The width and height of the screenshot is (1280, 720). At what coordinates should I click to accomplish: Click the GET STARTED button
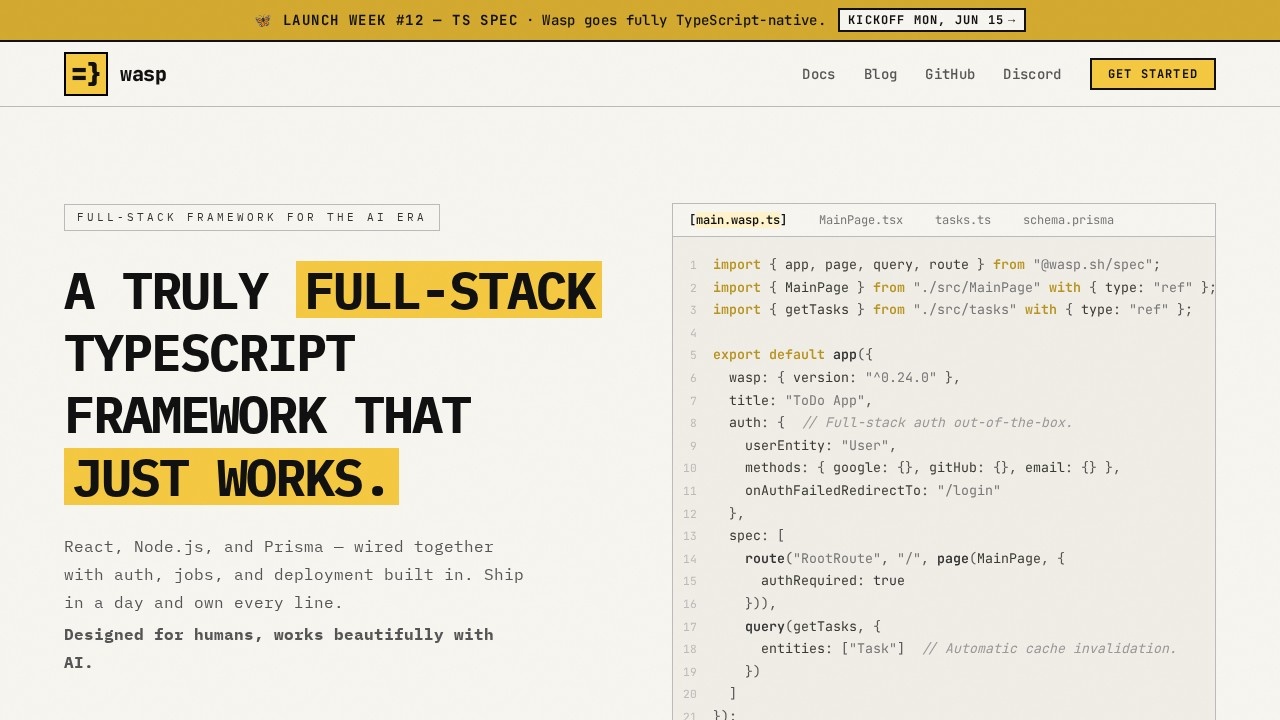pyautogui.click(x=1153, y=74)
